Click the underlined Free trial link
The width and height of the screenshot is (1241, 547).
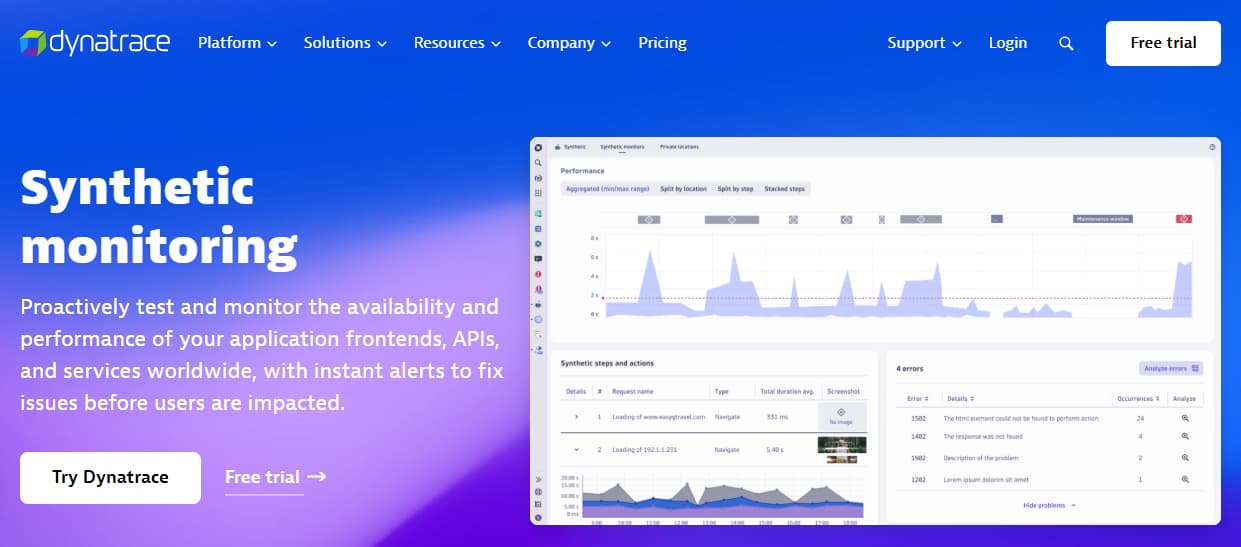262,477
